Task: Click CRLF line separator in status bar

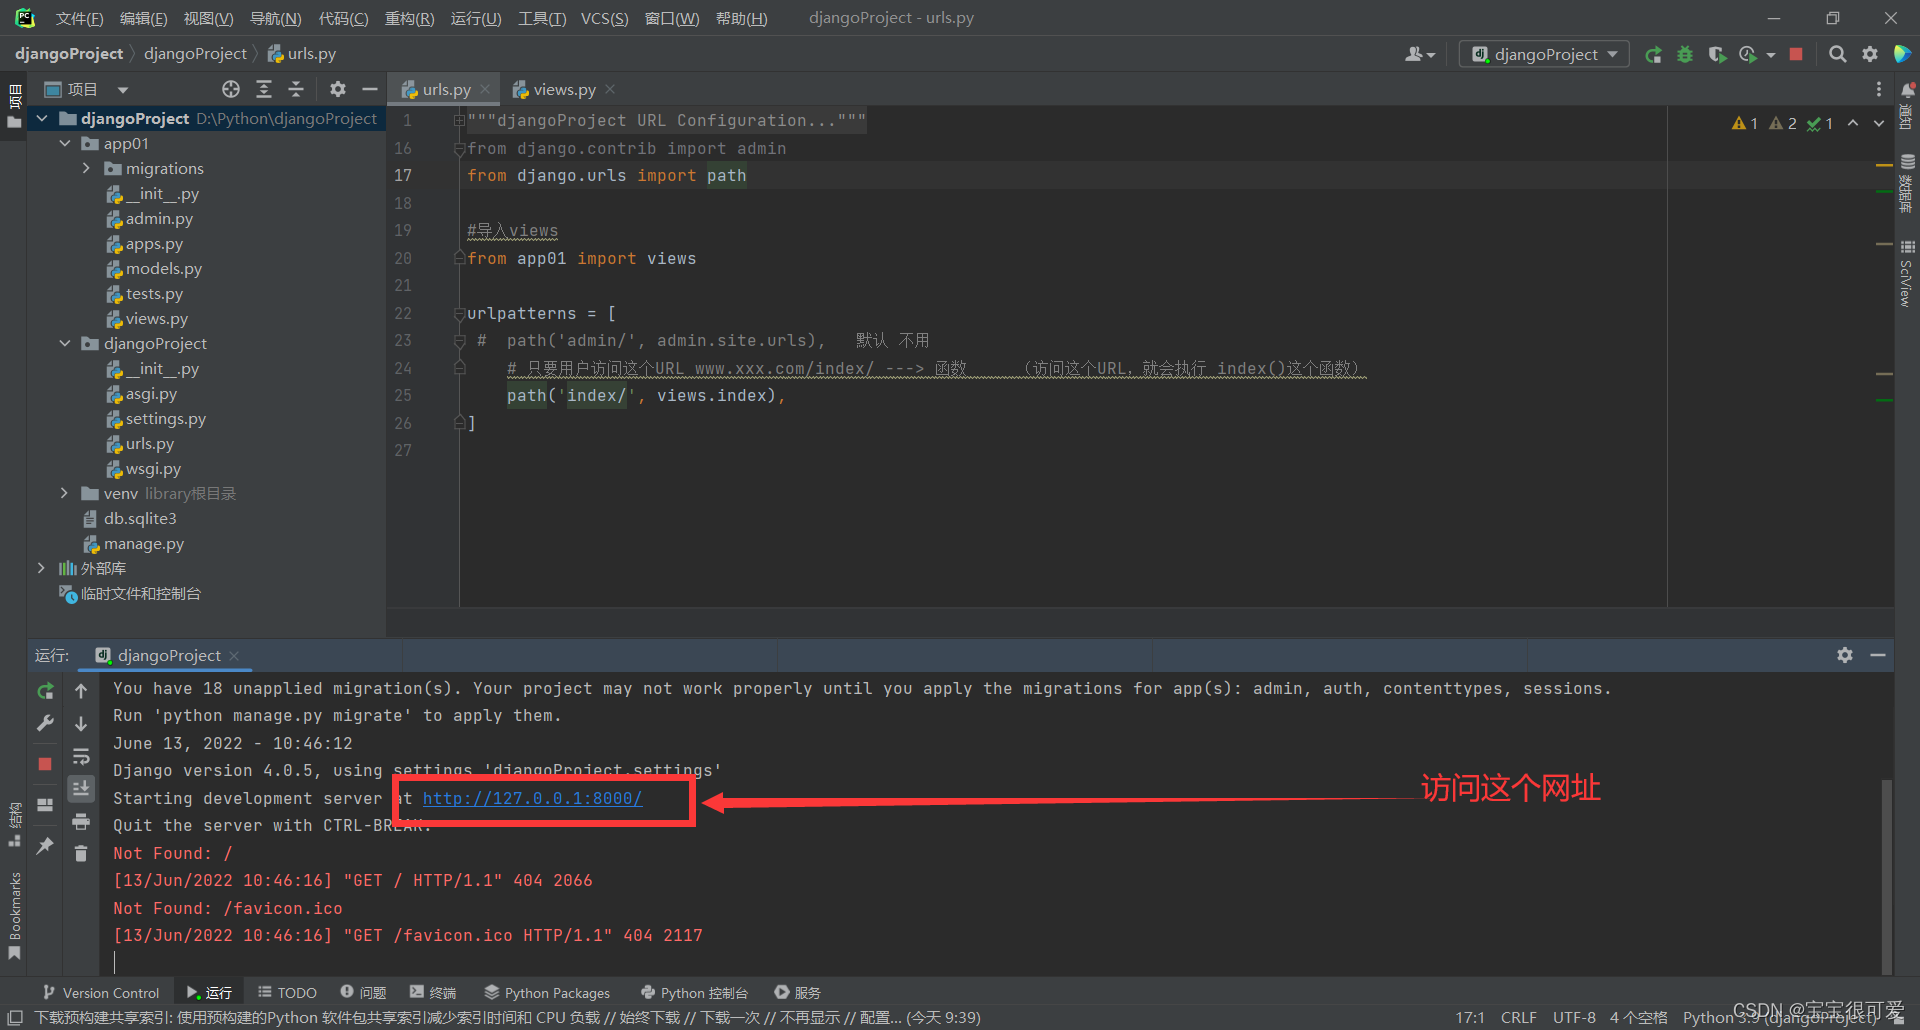Action: [x=1518, y=1017]
